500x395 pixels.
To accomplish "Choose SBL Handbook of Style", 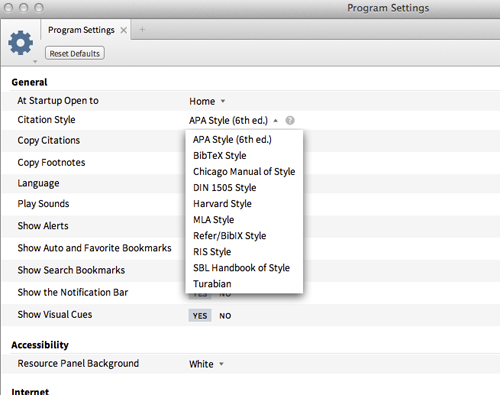I will (241, 268).
